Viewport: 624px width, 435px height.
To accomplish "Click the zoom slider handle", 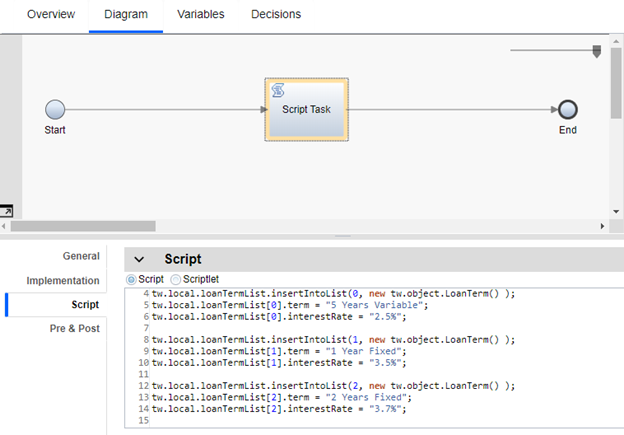I will (597, 51).
